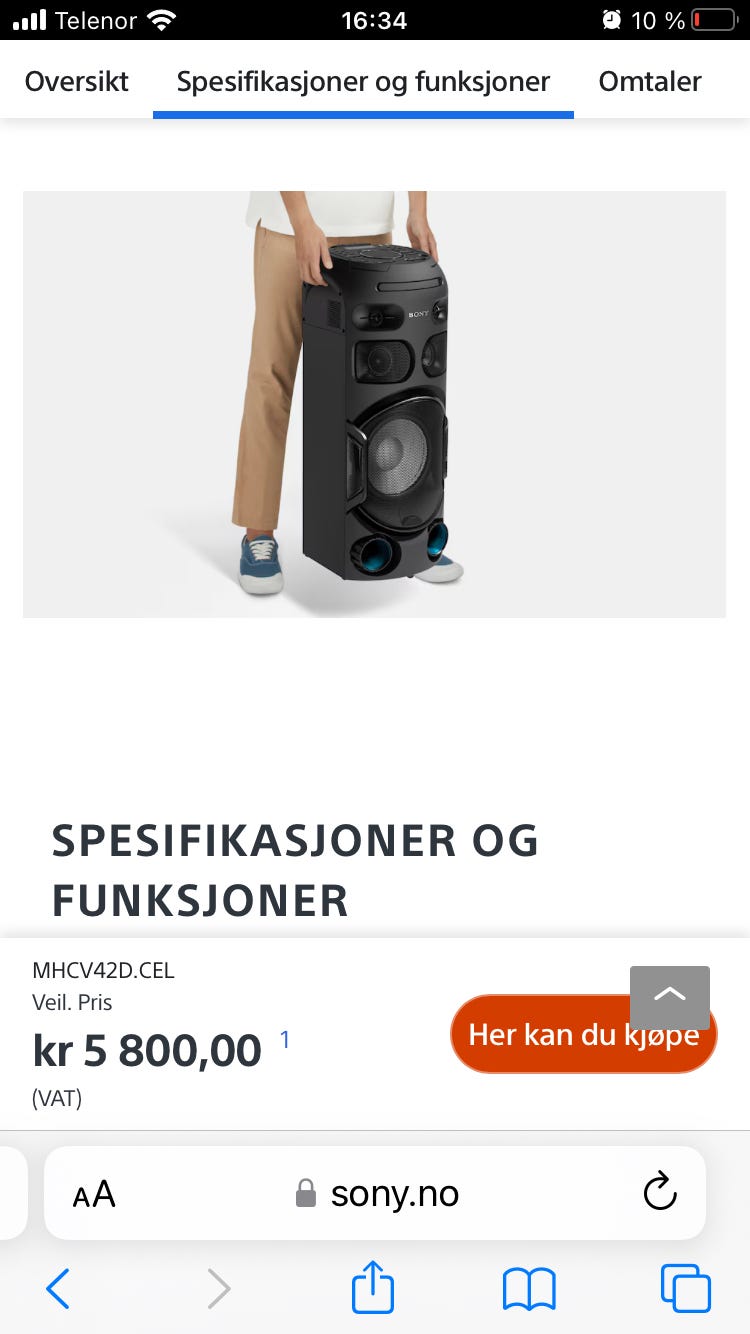
Task: Tap the padlock icon beside sony.no
Action: tap(306, 1193)
